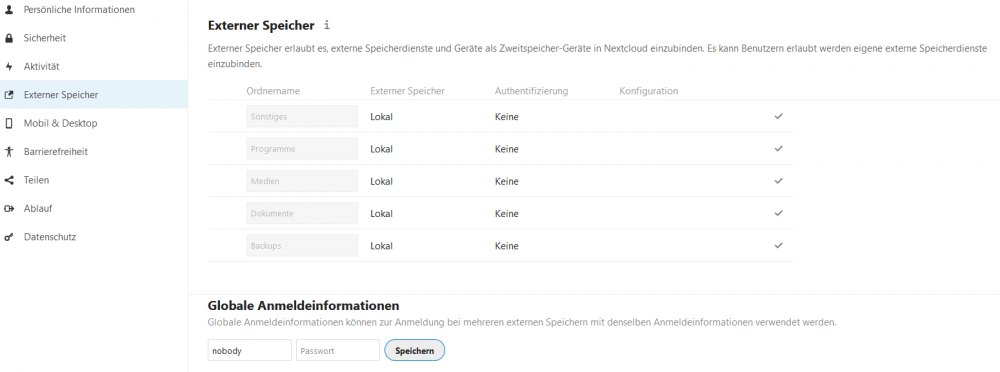Click the key icon beside Datenschutz
This screenshot has height=372, width=1000.
[x=9, y=237]
